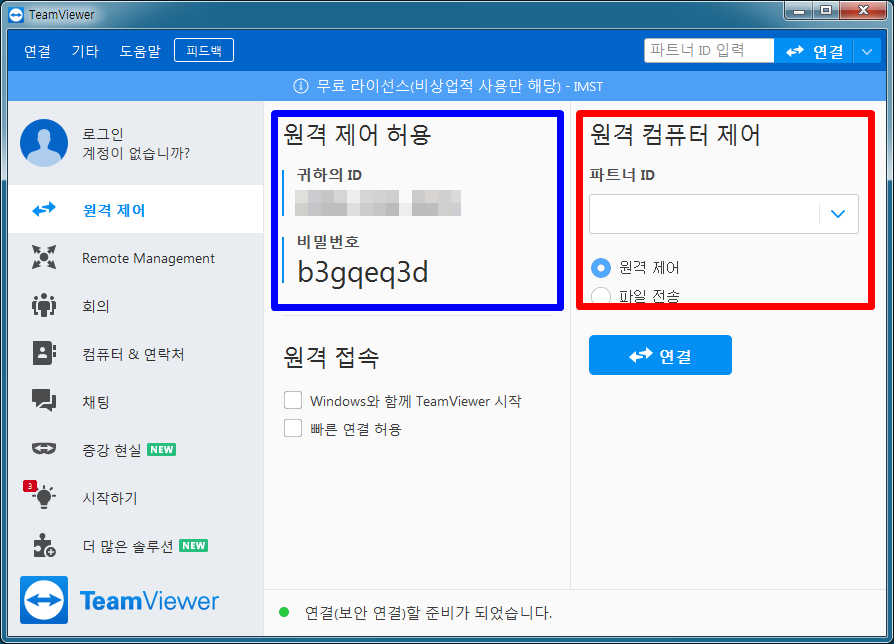Click the green connection status dot
Screen dimensions: 894x644
tap(284, 613)
